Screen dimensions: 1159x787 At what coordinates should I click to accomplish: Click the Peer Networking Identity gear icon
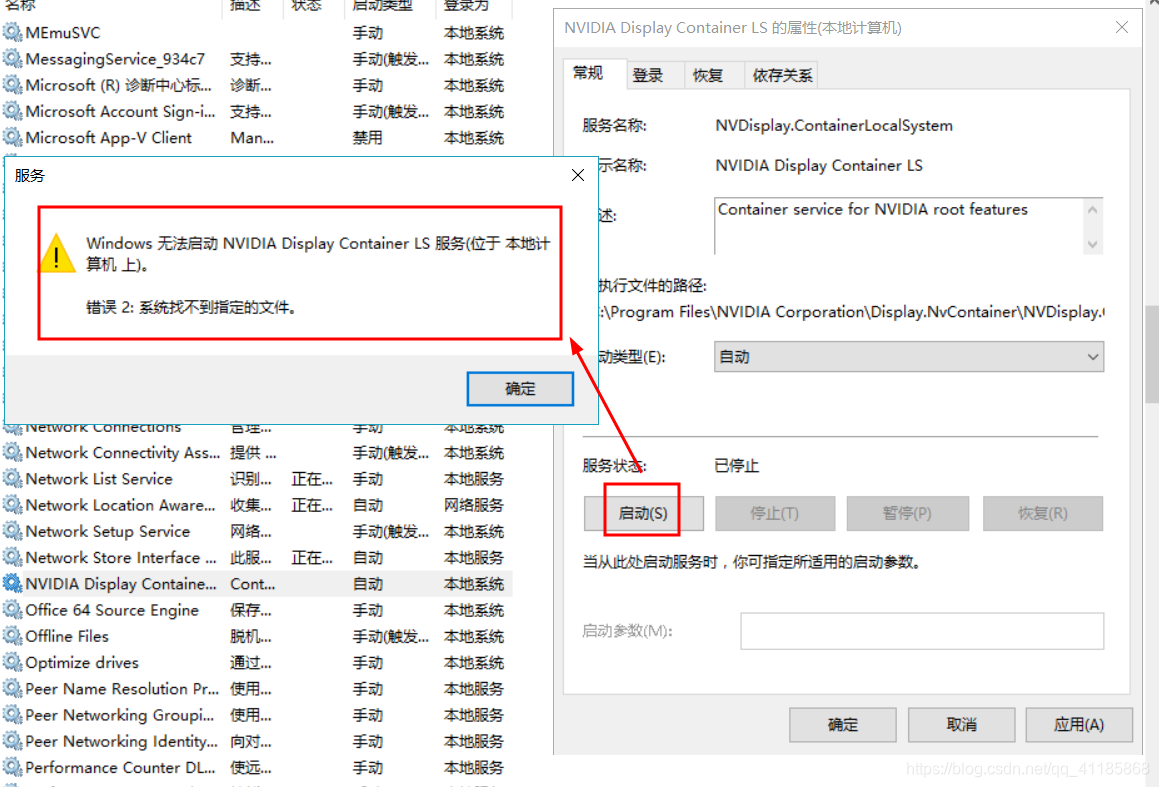click(x=12, y=741)
